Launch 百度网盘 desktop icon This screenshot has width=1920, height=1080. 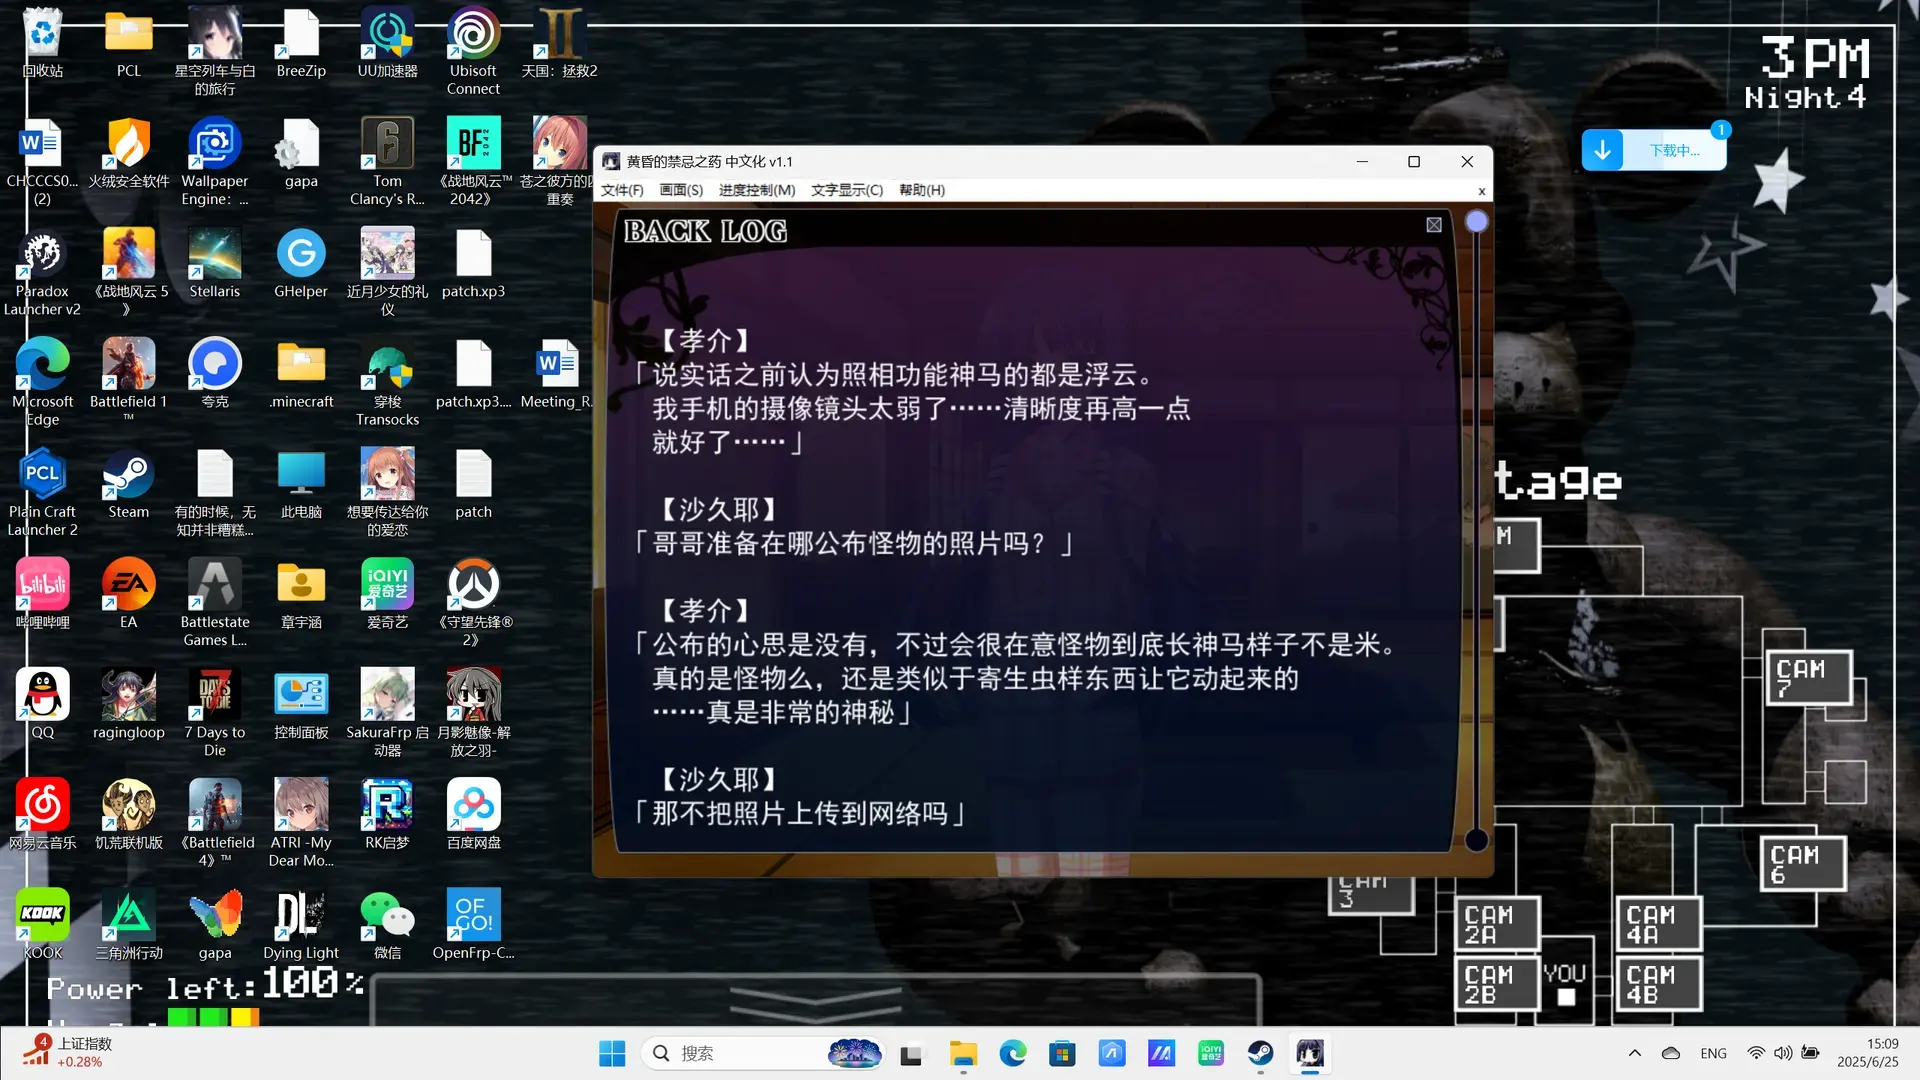pyautogui.click(x=473, y=816)
